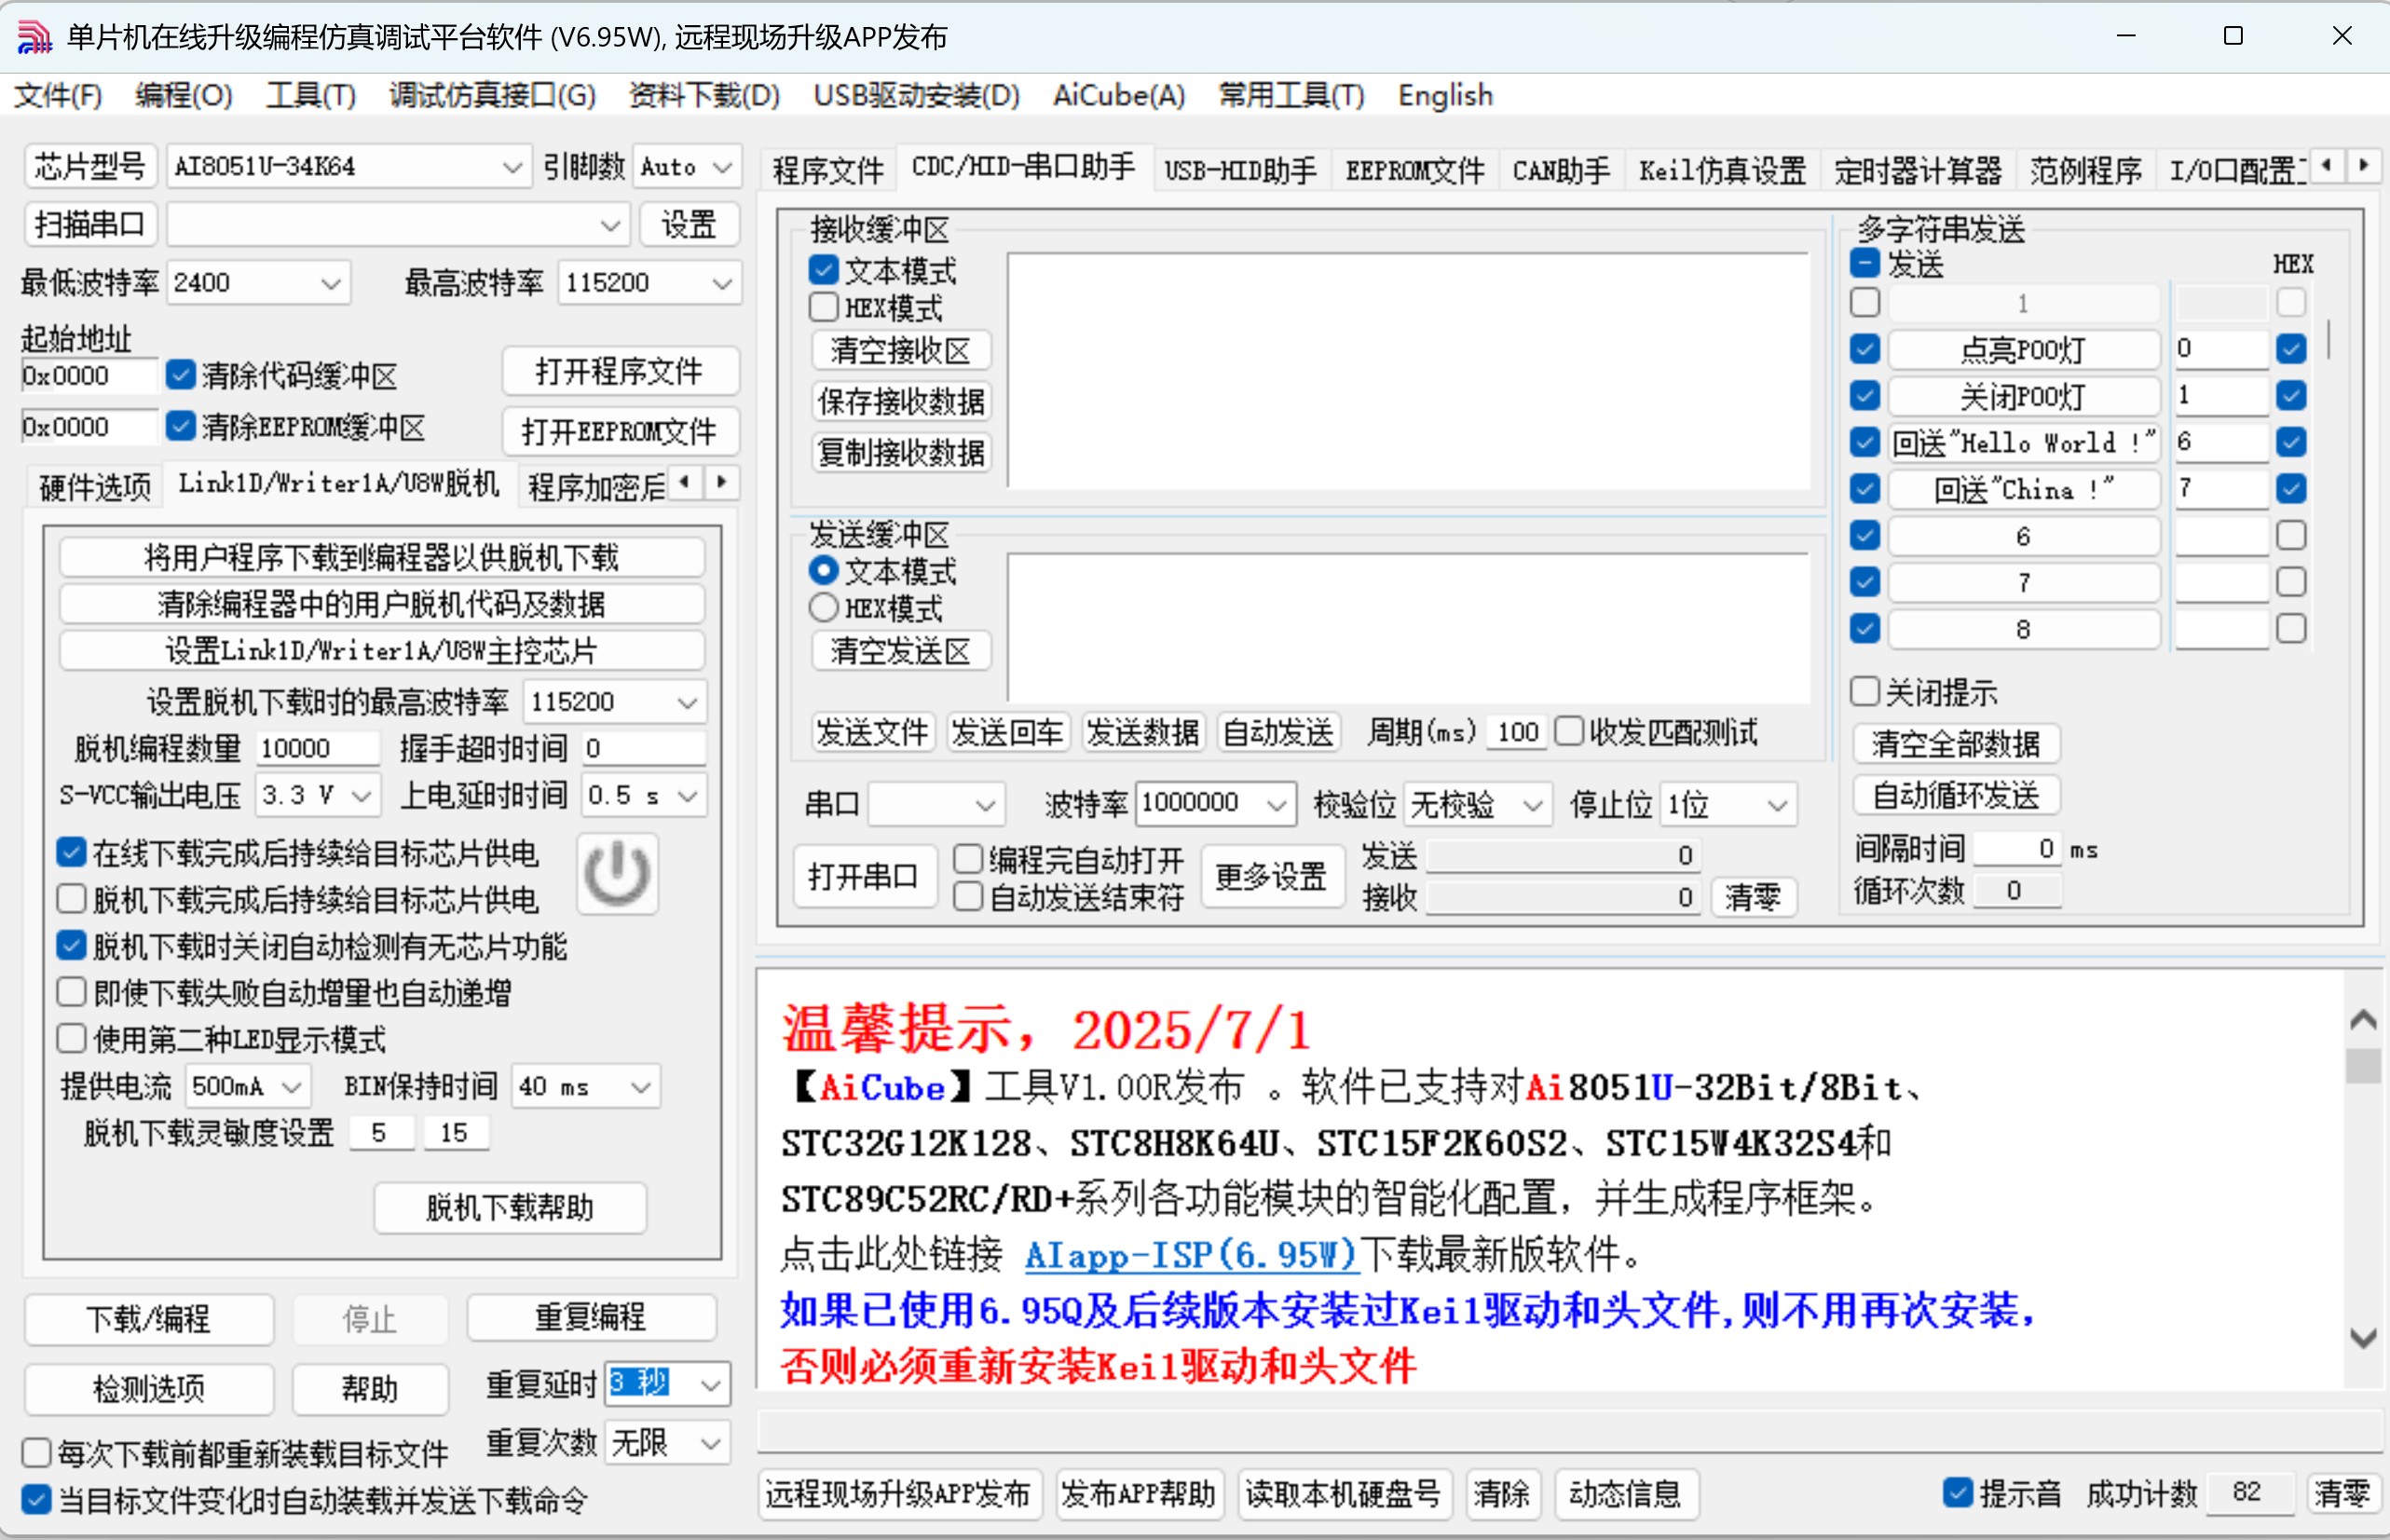Check 每次下载前都重新装载目标文件
2390x1540 pixels.
tap(36, 1452)
